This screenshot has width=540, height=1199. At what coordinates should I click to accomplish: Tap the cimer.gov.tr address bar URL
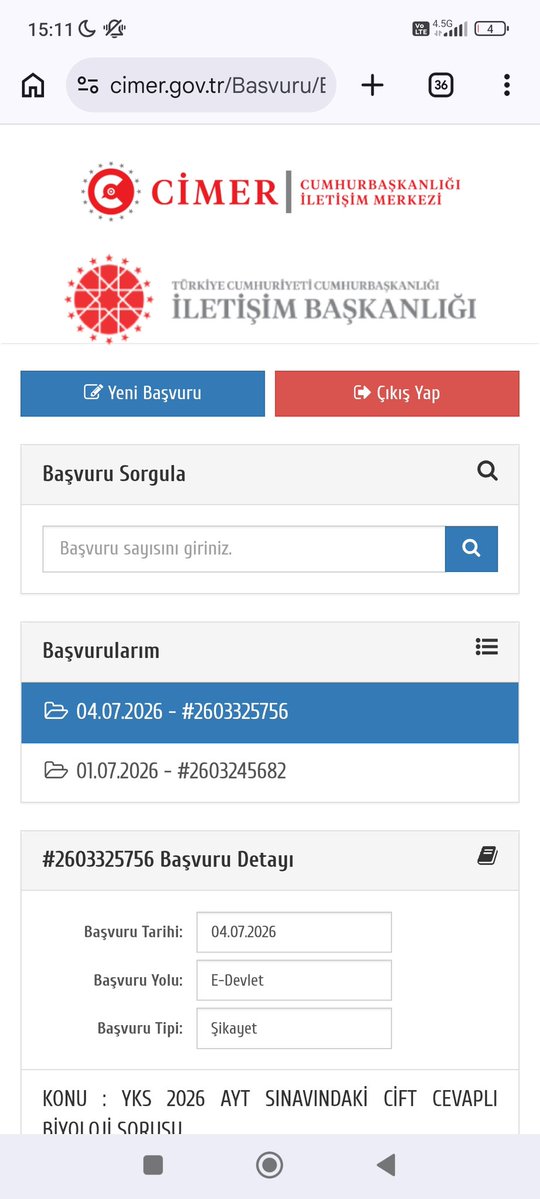[217, 86]
